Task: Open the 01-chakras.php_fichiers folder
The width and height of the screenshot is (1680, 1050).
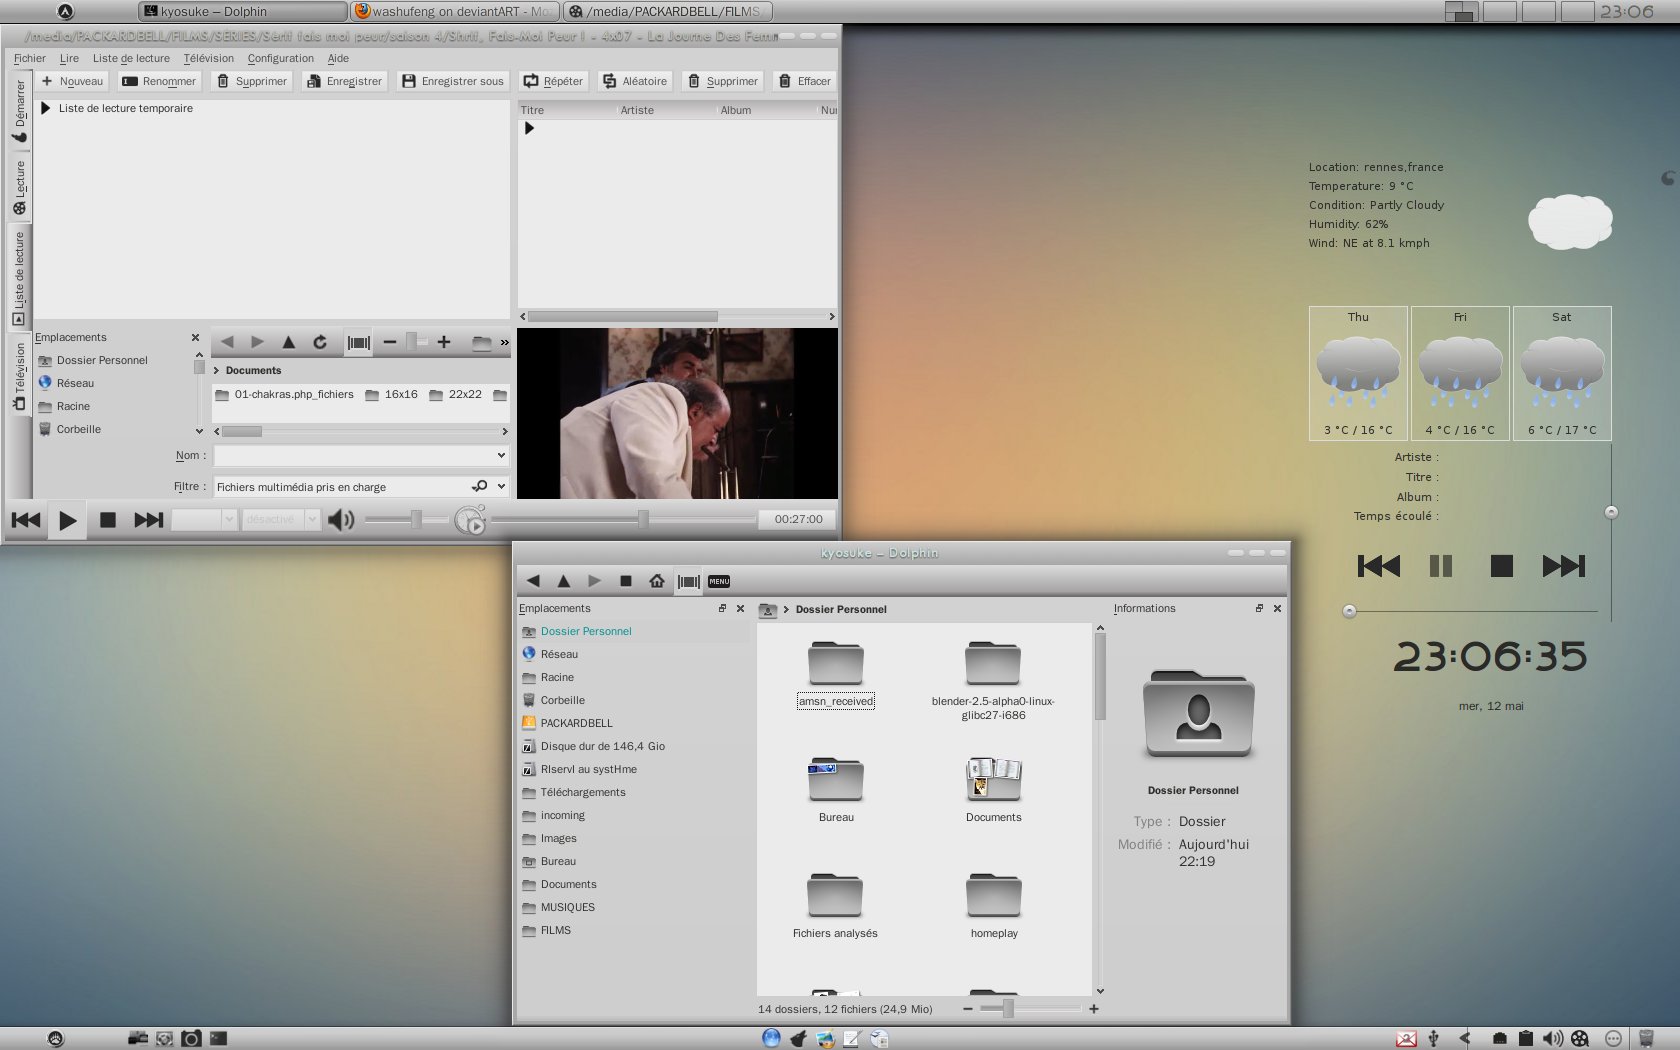Action: 284,395
